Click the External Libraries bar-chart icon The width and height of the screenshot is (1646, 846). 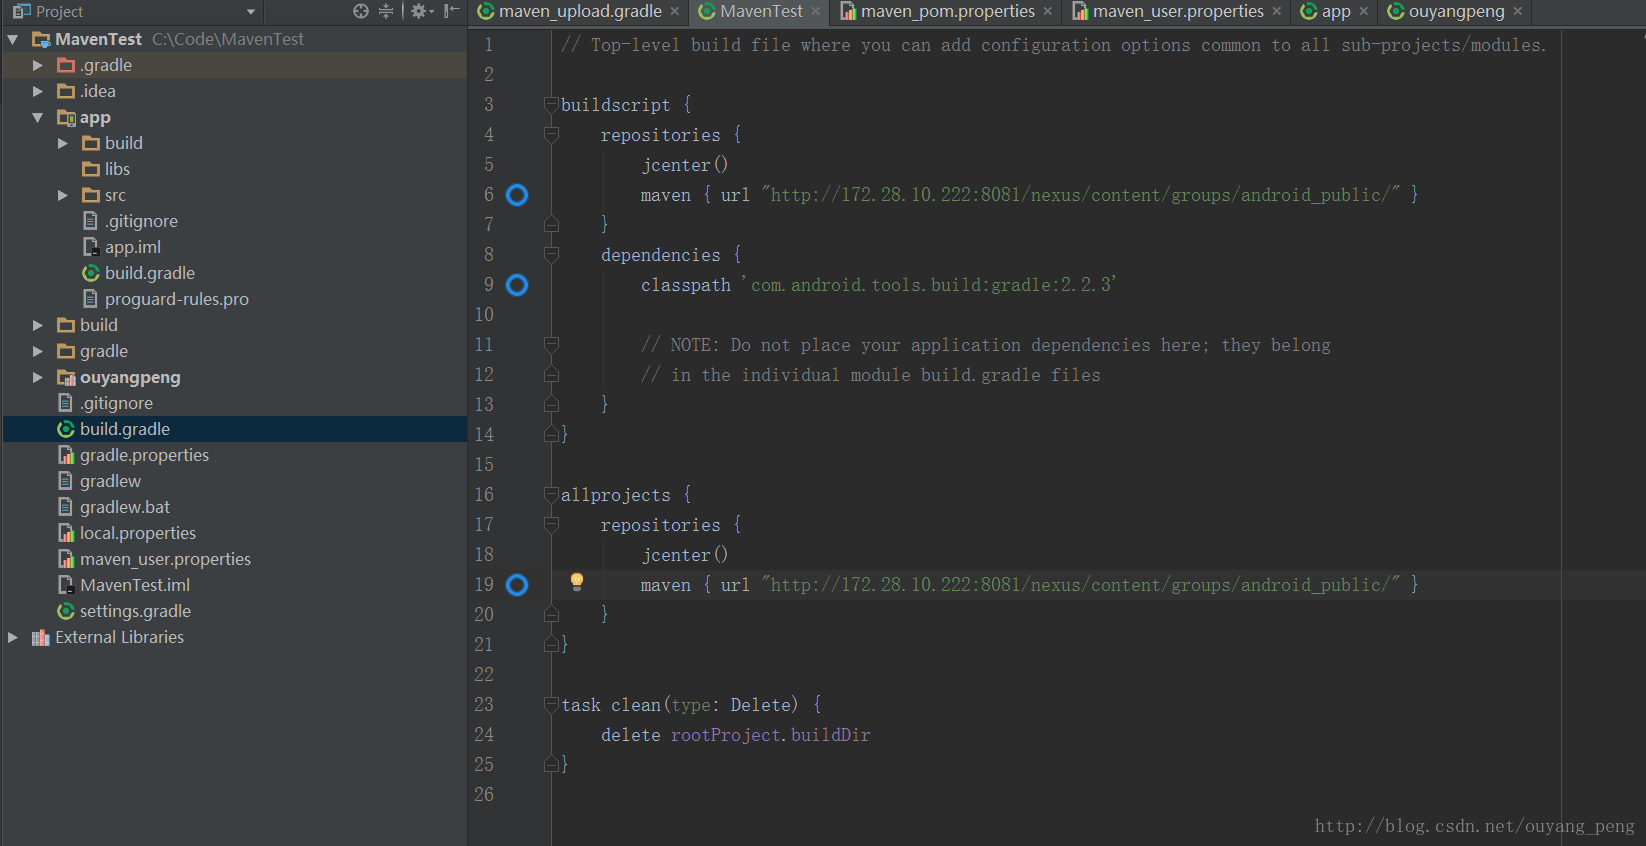click(41, 637)
